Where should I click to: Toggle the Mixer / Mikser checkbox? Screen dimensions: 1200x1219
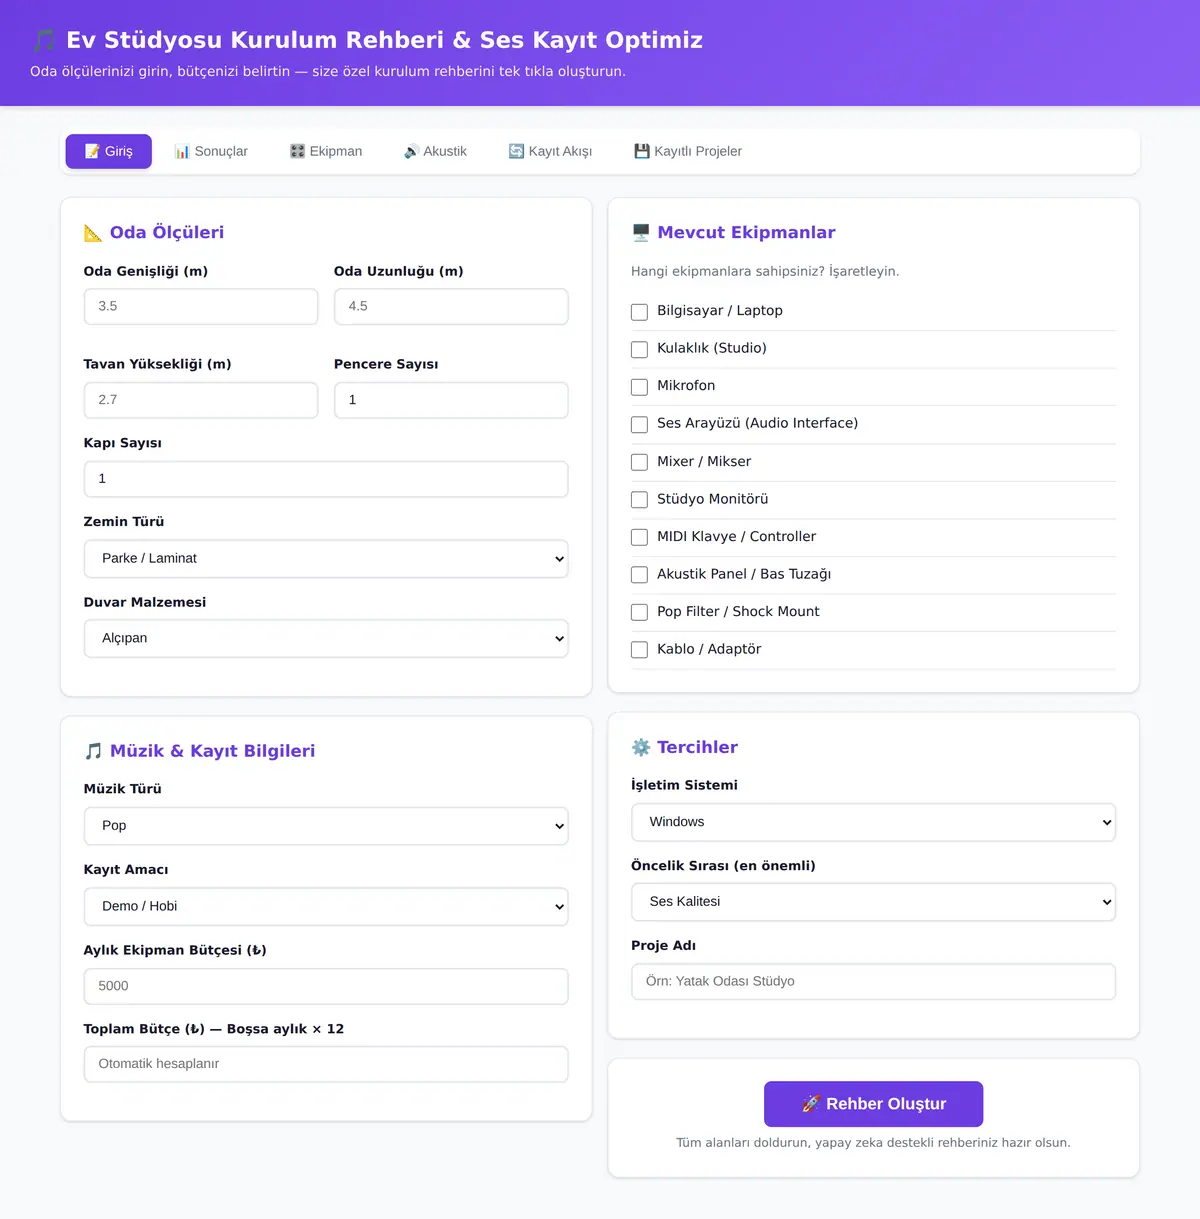(x=640, y=462)
